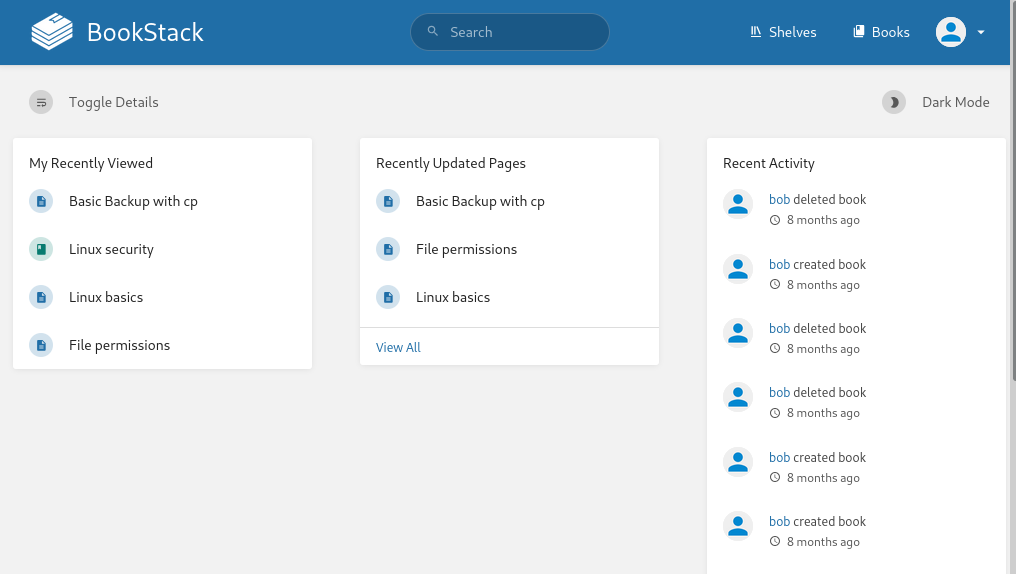The image size is (1016, 574).
Task: Click bob link in first created book entry
Action: pos(779,264)
